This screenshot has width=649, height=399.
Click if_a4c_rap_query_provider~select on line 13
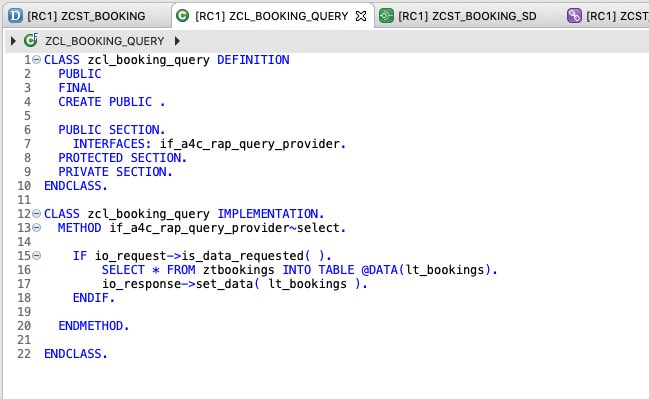pyautogui.click(x=224, y=228)
